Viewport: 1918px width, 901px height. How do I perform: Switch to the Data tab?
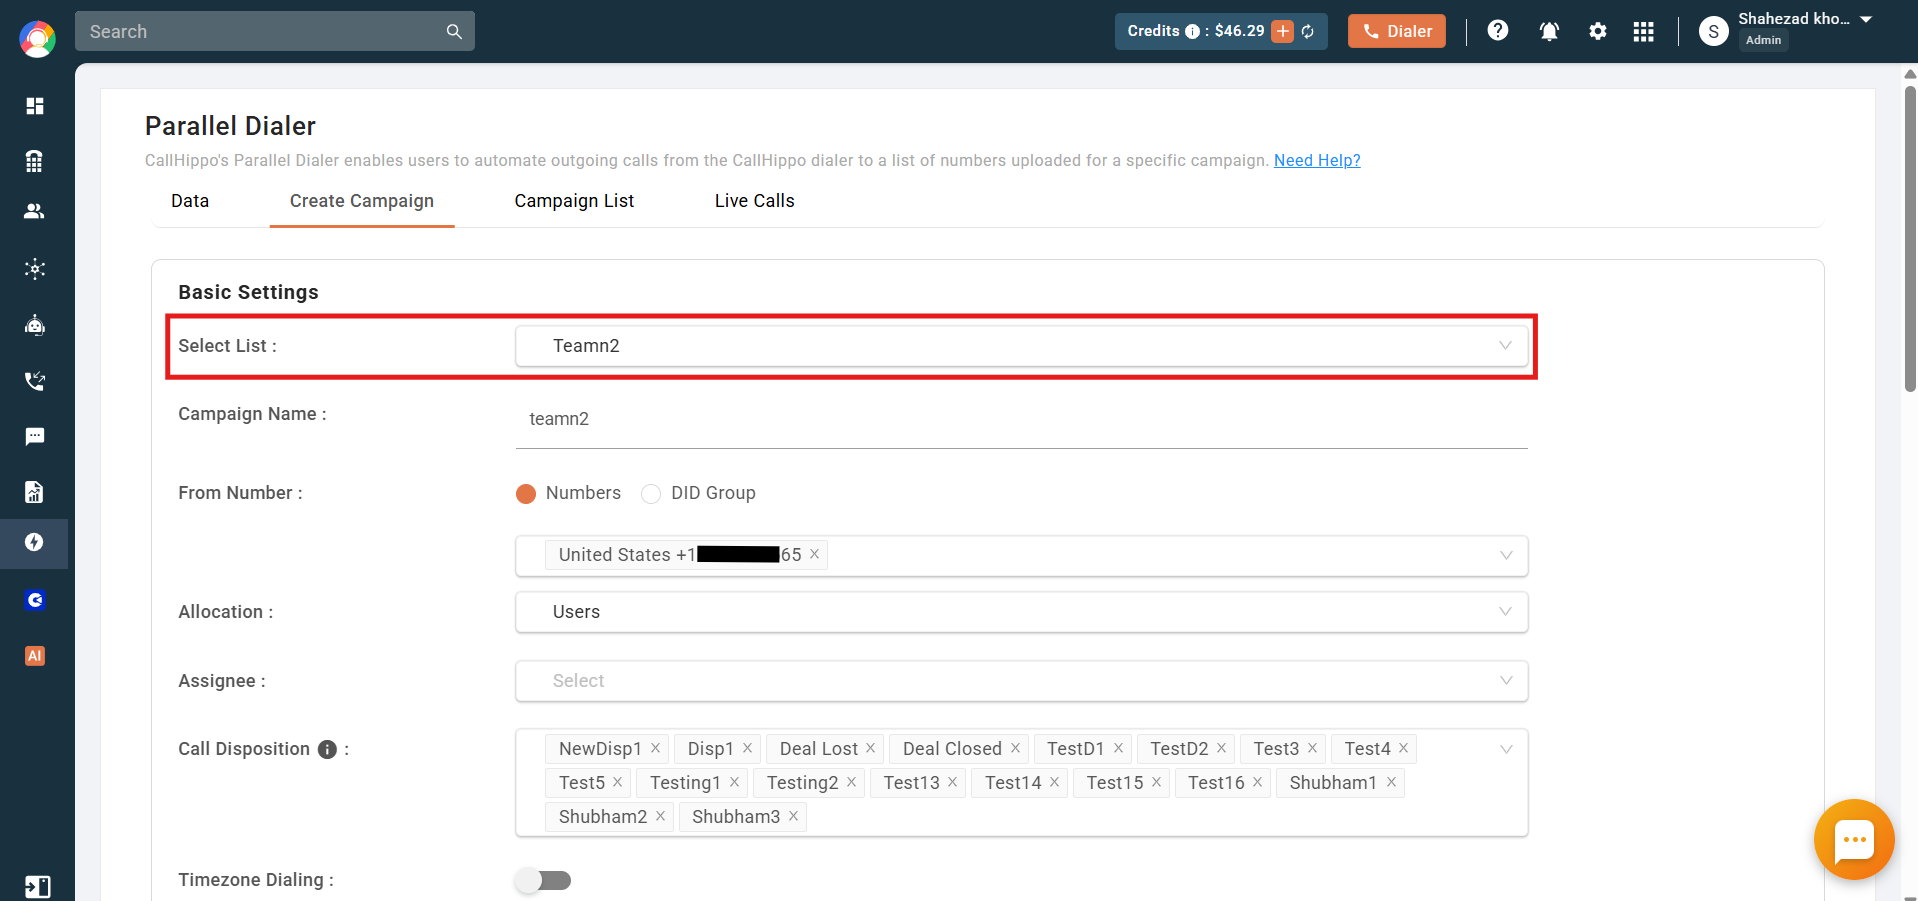point(190,201)
